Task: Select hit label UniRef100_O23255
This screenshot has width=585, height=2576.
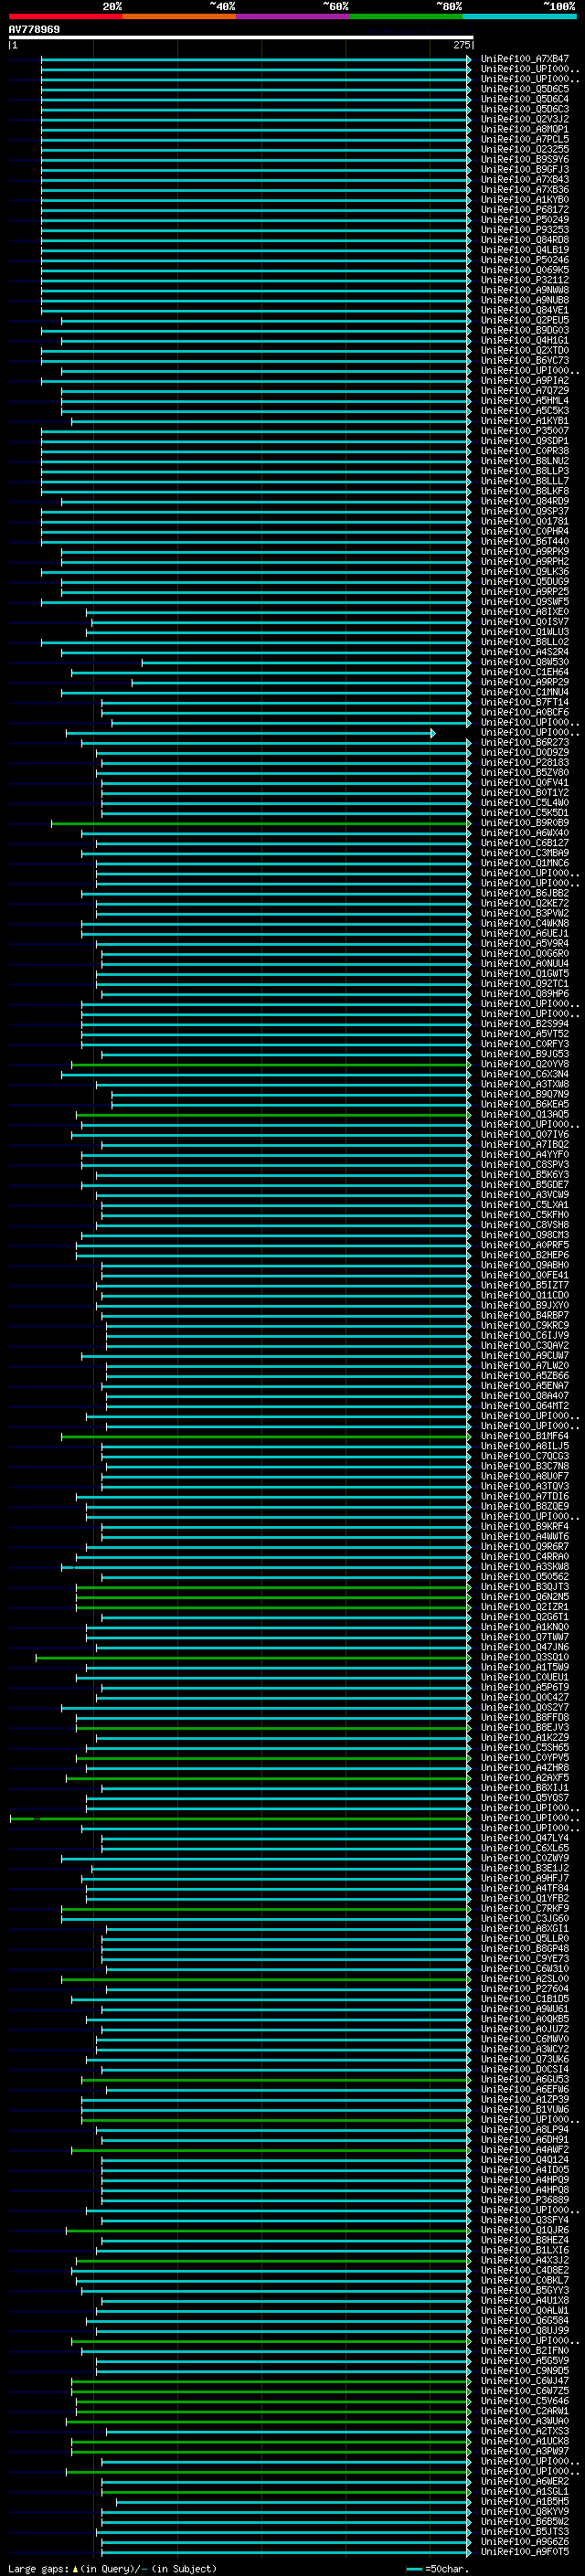Action: [524, 149]
